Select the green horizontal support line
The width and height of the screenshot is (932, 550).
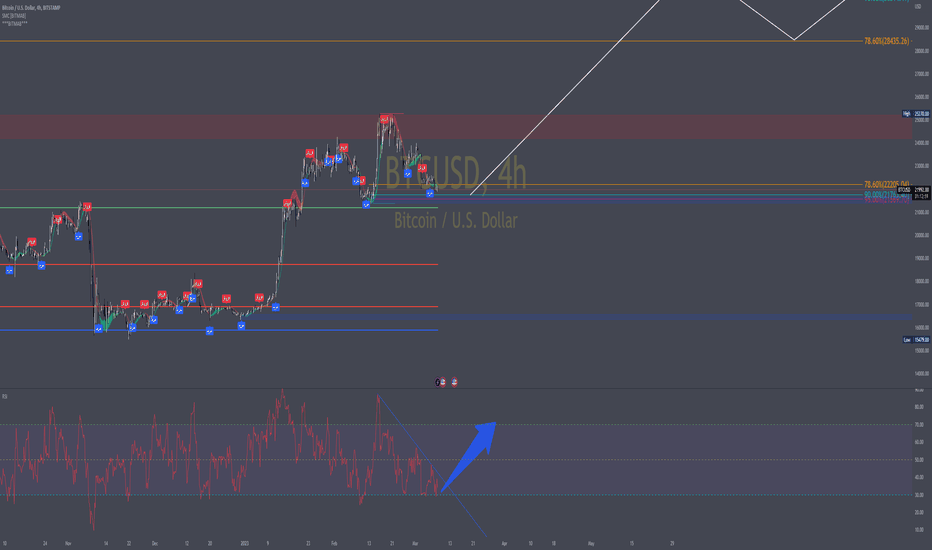(219, 208)
